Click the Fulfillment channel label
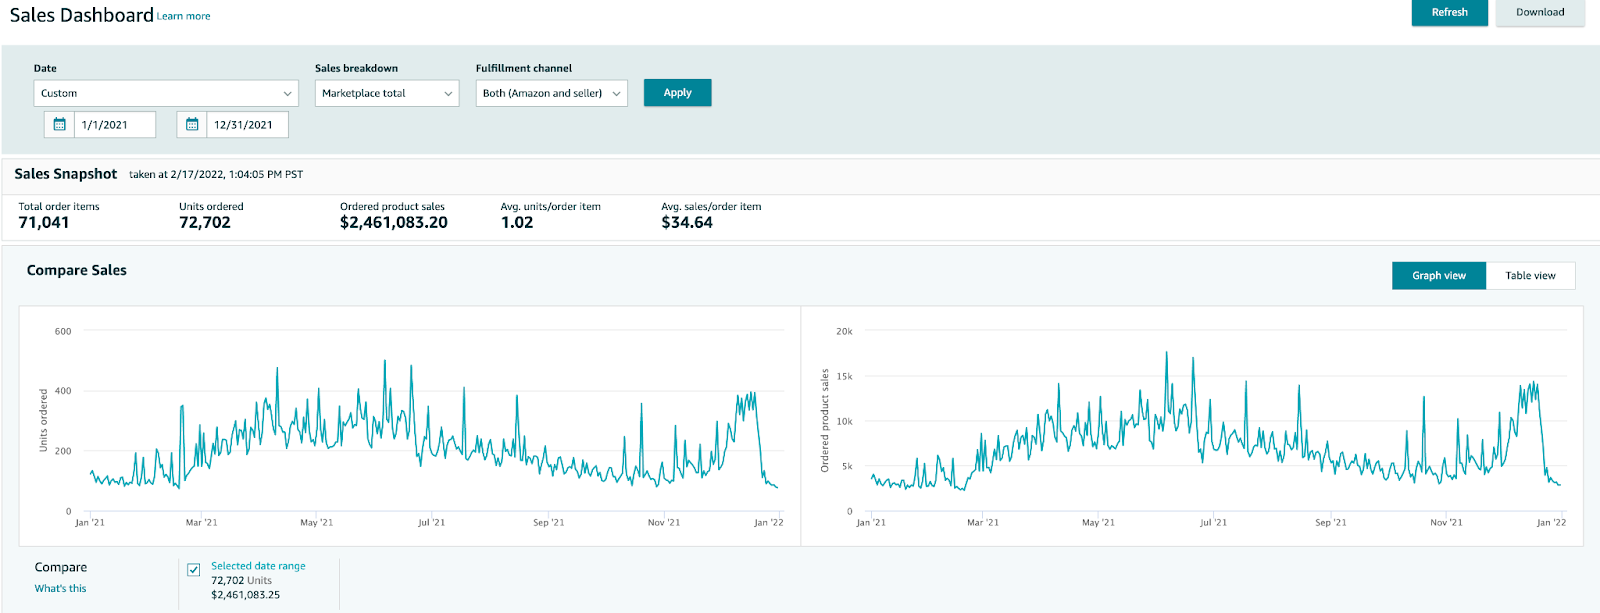 coord(524,68)
